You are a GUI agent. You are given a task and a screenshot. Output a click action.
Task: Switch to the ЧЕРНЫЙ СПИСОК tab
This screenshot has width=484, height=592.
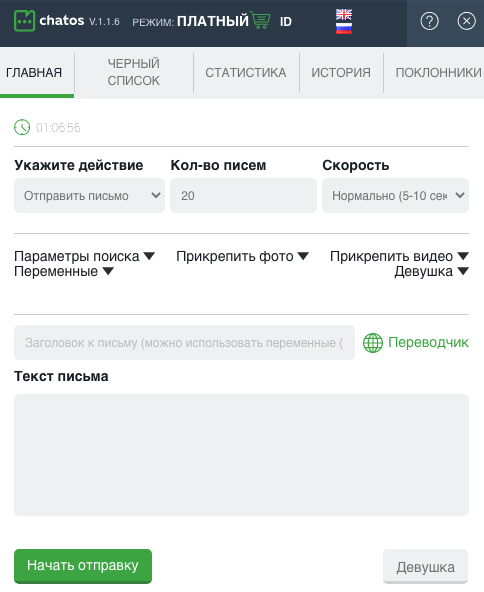134,72
